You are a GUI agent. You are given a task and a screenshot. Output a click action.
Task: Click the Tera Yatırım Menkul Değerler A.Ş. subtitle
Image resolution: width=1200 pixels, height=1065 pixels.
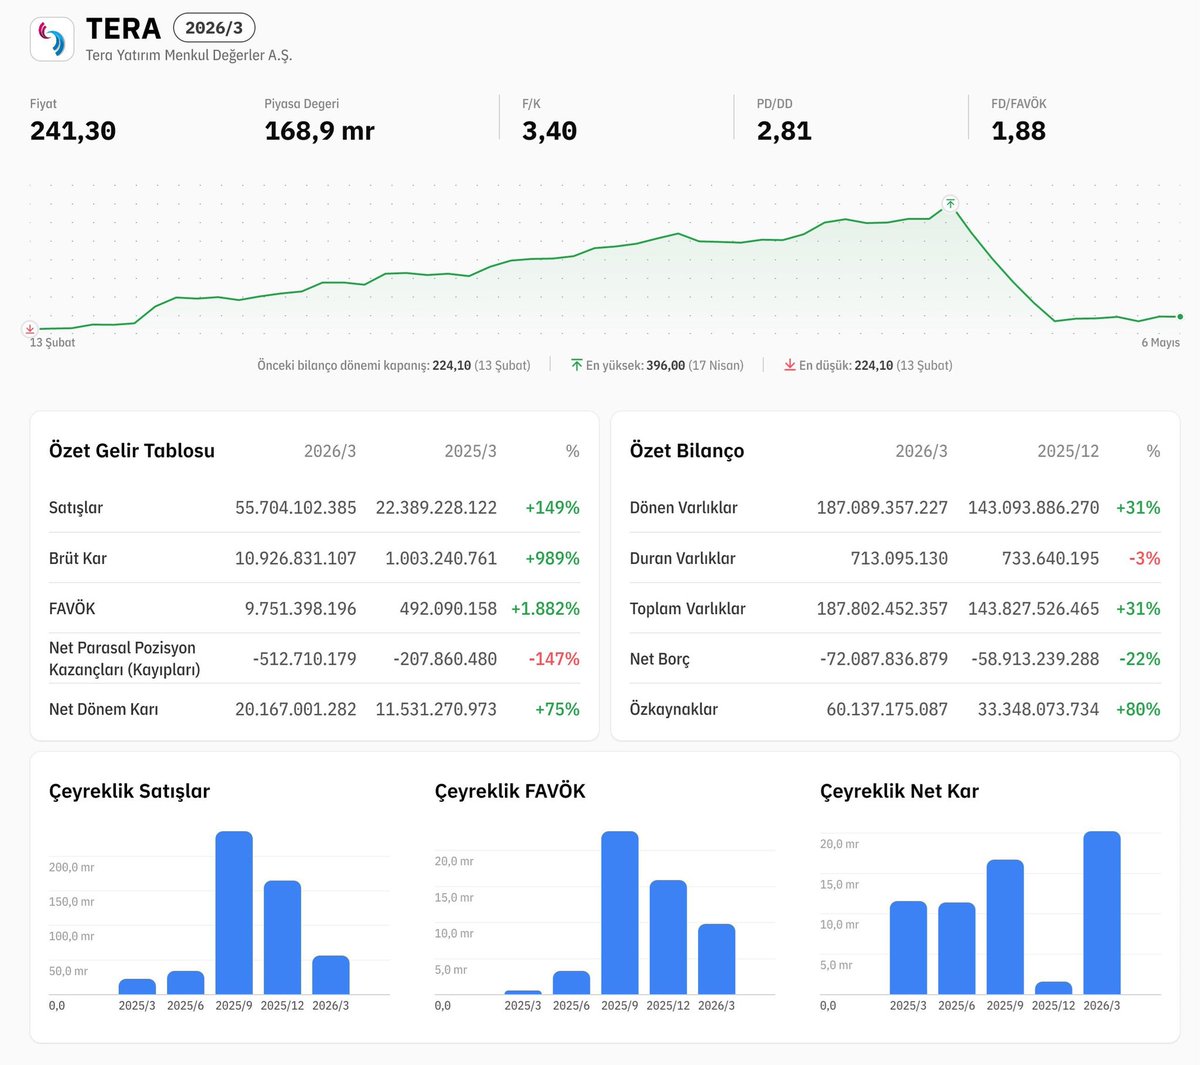pyautogui.click(x=189, y=55)
